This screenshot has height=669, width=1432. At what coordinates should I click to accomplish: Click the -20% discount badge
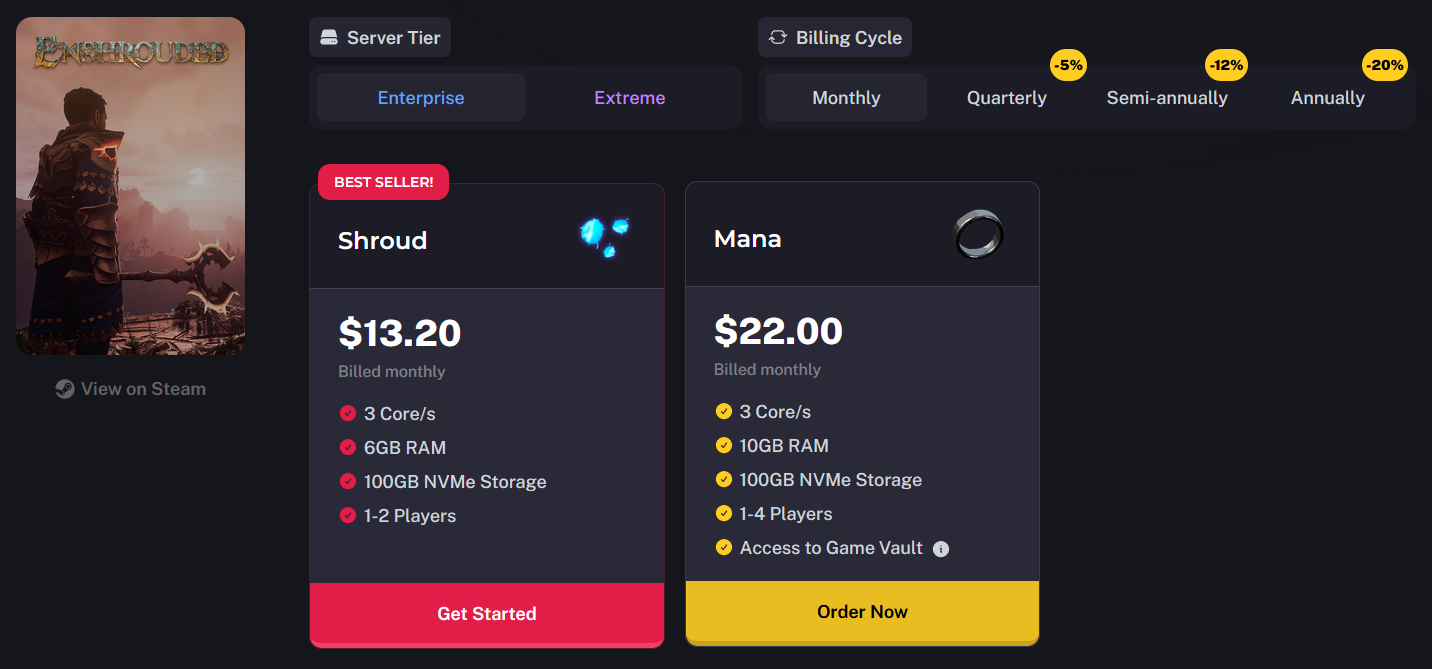tap(1385, 66)
